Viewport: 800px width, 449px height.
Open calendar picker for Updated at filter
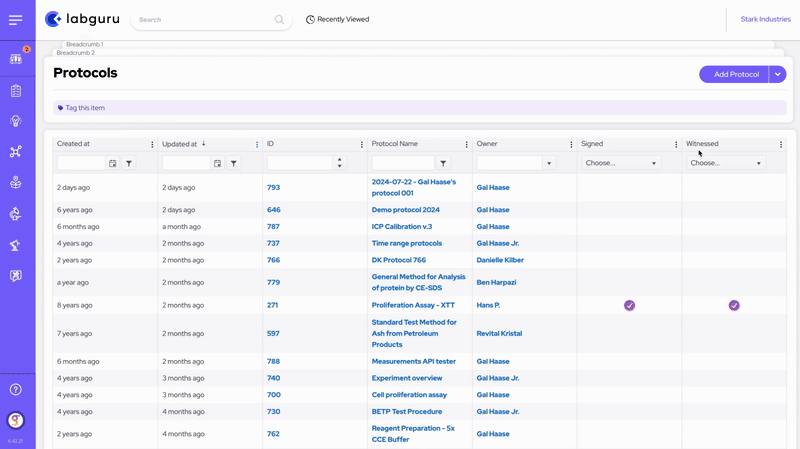click(217, 163)
